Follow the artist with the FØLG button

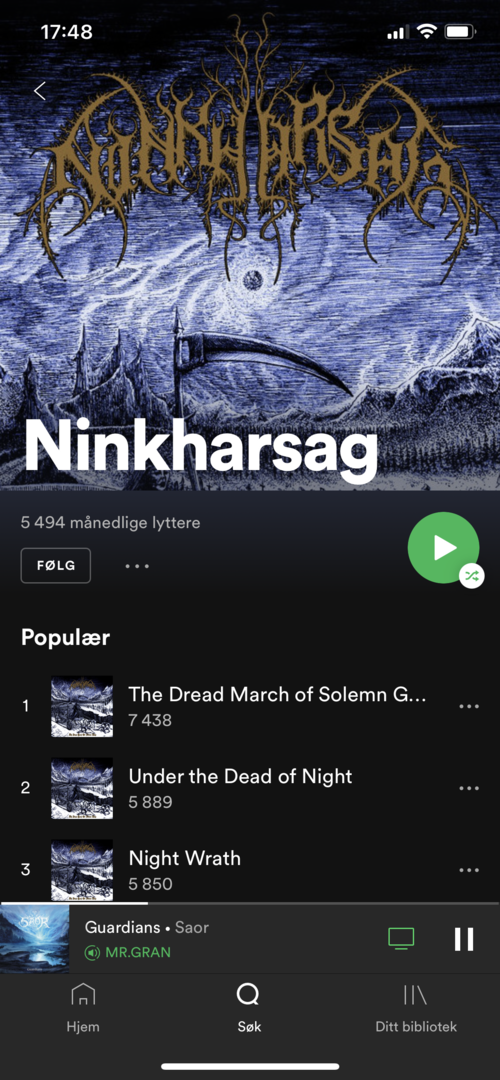[x=56, y=565]
